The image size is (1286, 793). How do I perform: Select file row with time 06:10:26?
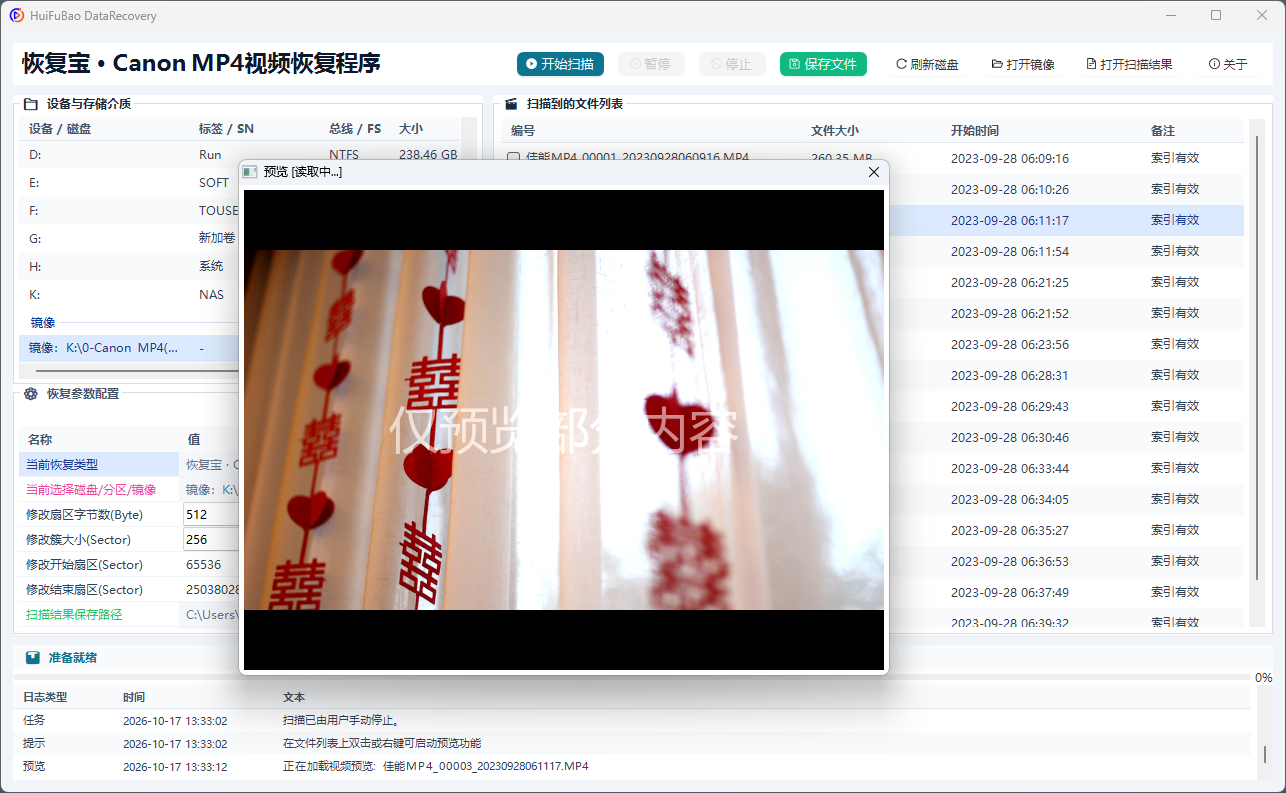pyautogui.click(x=1066, y=189)
